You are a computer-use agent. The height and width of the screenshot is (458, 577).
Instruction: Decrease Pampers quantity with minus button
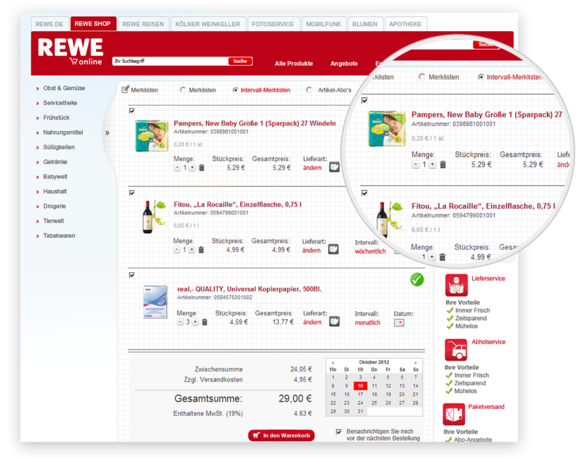click(x=177, y=168)
